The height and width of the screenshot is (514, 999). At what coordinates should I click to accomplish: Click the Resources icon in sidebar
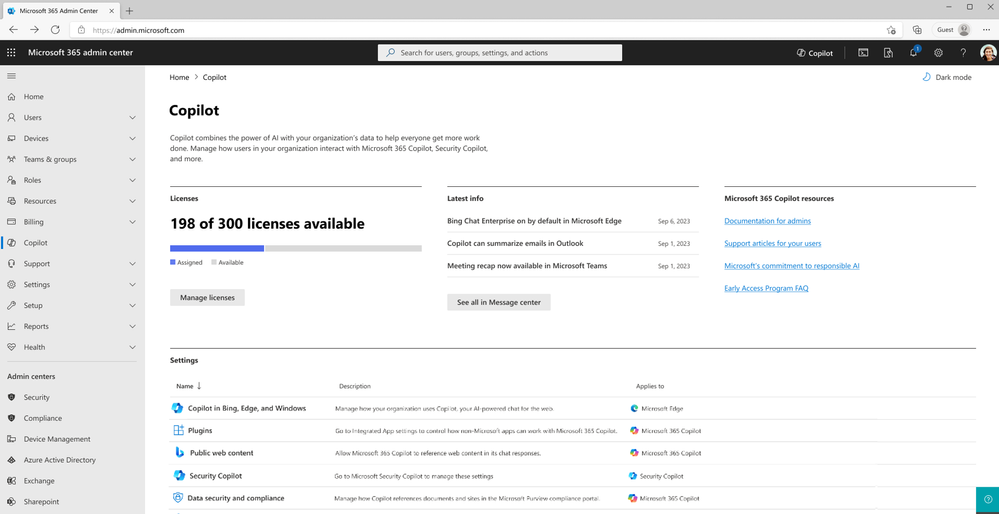coord(11,201)
